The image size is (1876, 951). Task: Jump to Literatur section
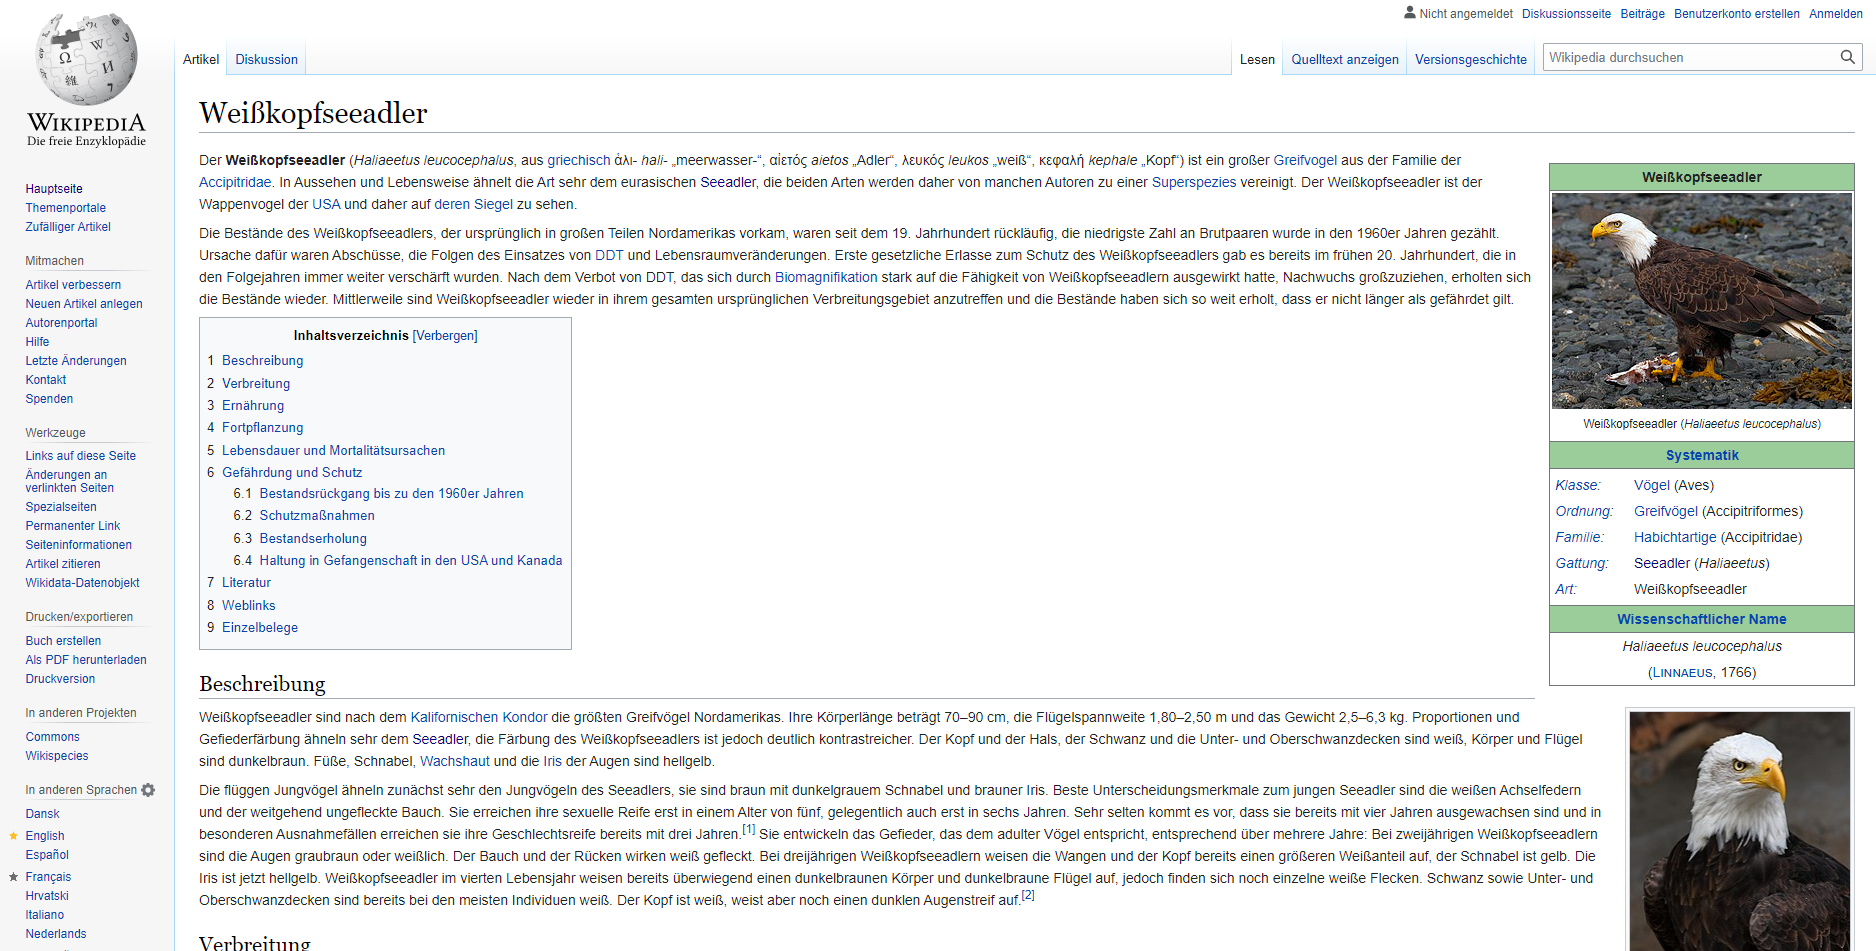(x=246, y=583)
